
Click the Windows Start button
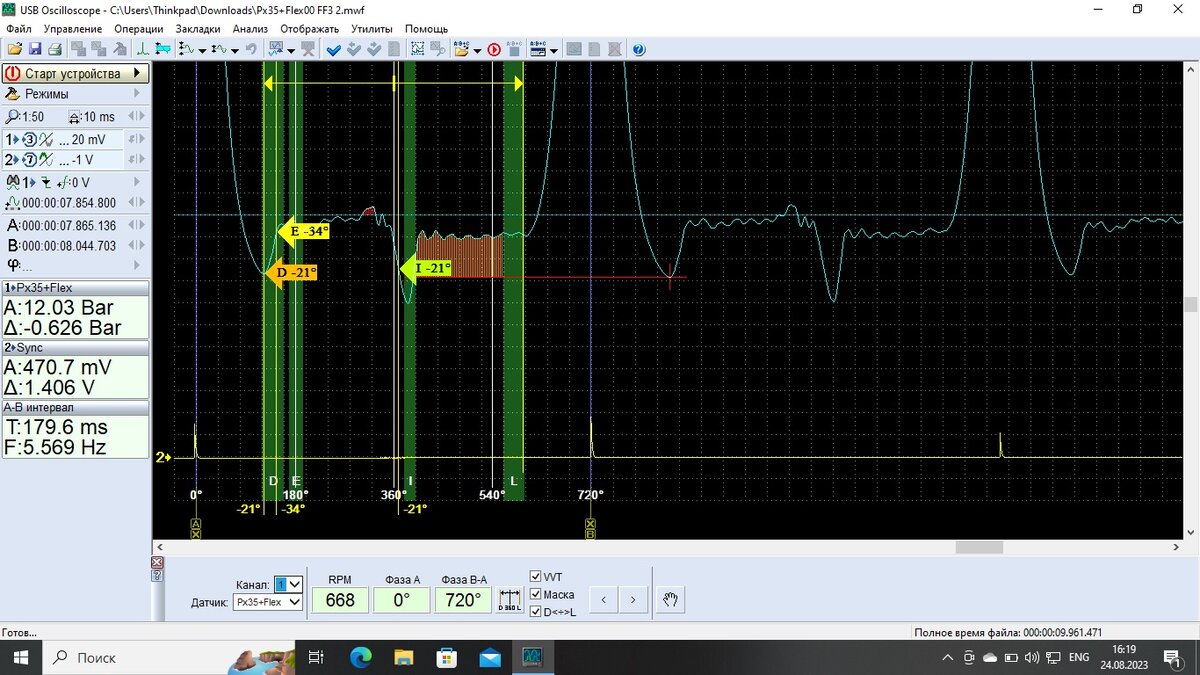[x=19, y=657]
